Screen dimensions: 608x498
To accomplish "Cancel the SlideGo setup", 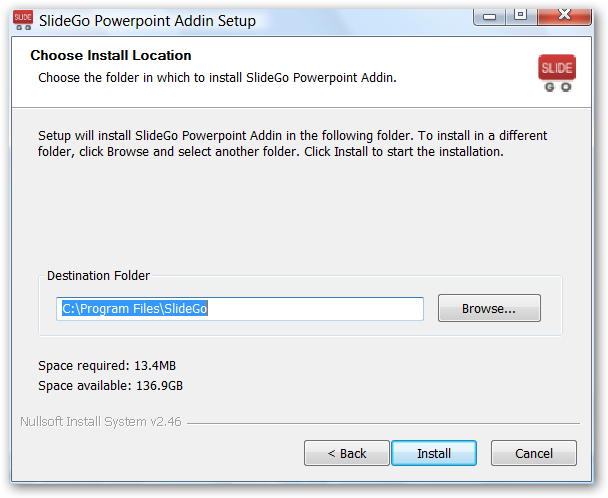I will [534, 453].
